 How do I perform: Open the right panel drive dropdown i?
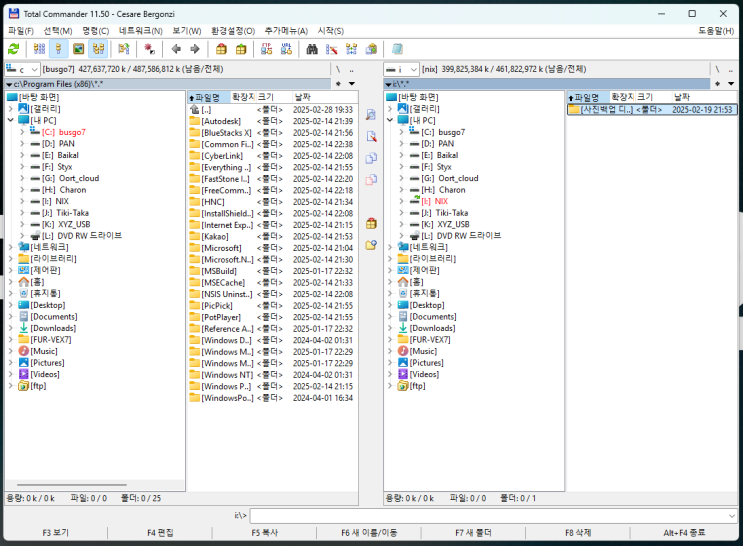[x=401, y=70]
